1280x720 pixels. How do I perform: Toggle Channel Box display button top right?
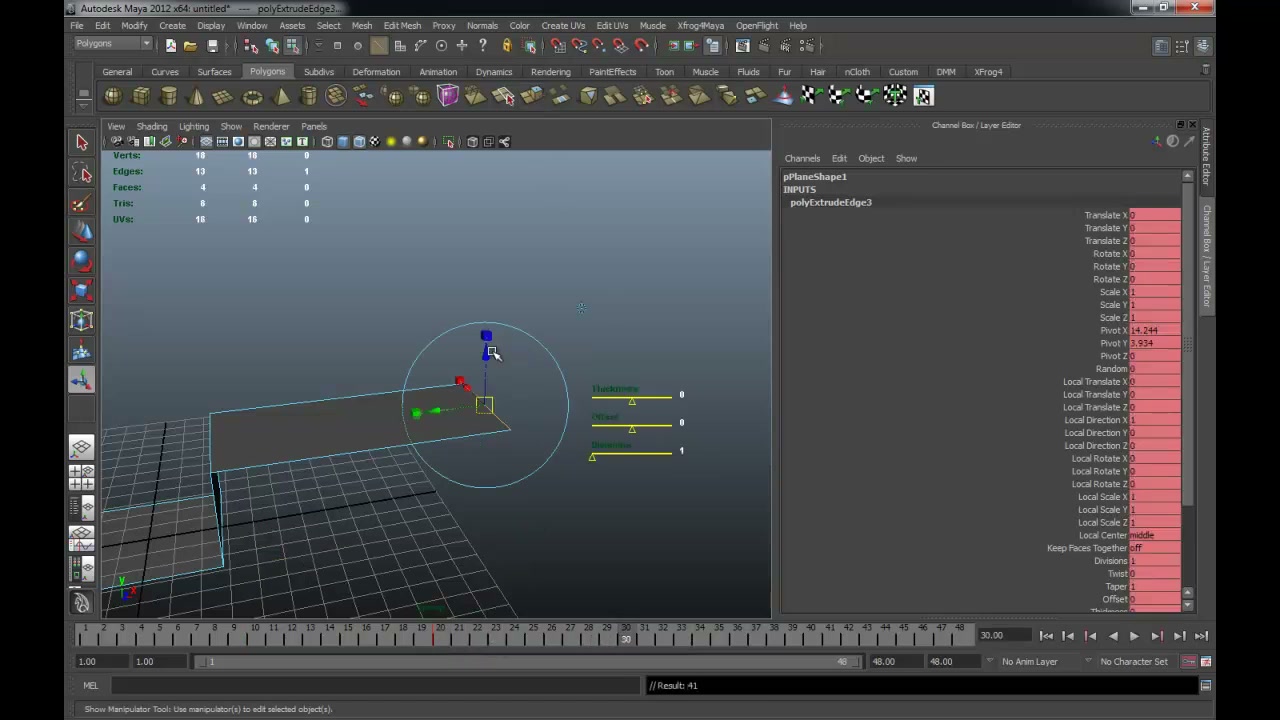1204,46
